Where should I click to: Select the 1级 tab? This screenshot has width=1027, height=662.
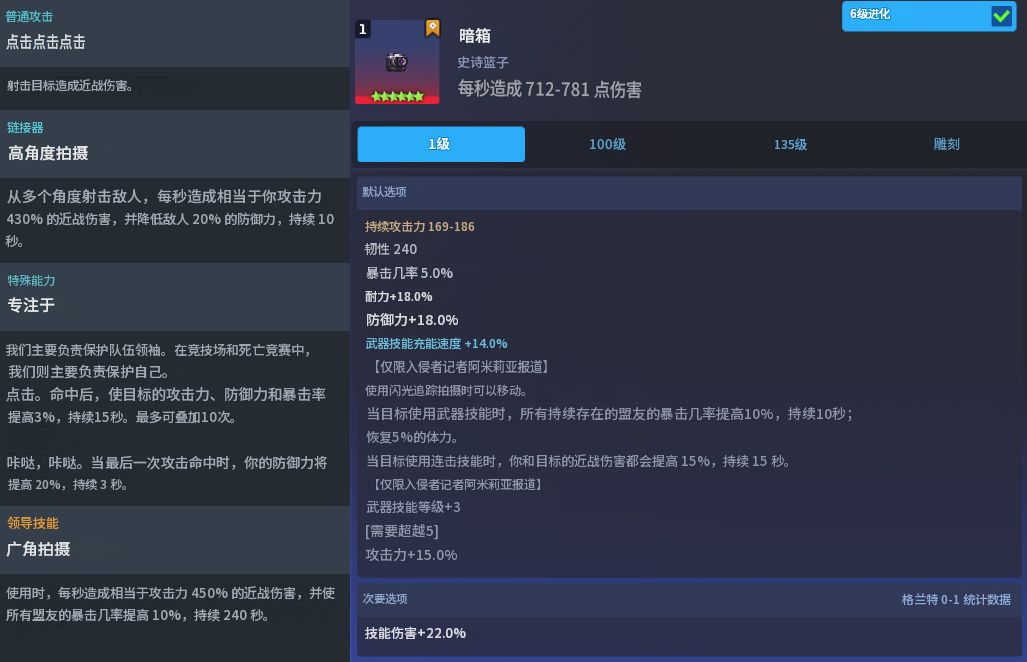point(441,144)
